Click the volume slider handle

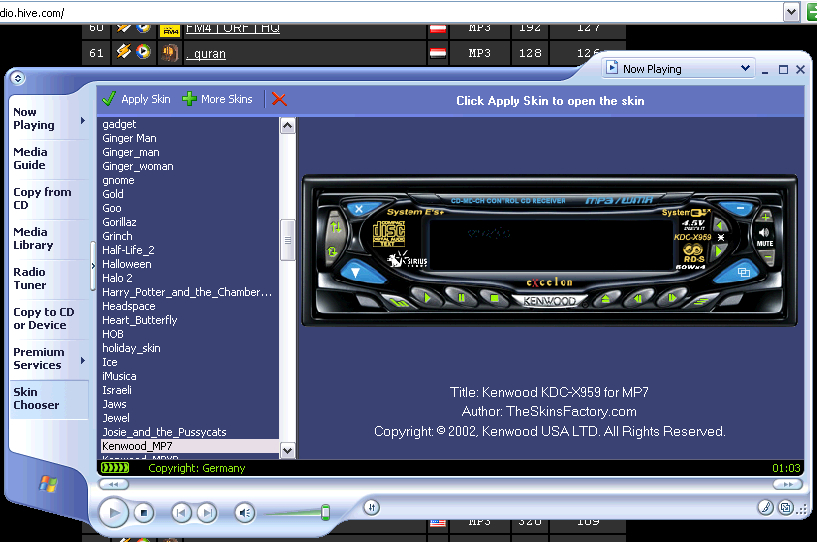pos(325,513)
